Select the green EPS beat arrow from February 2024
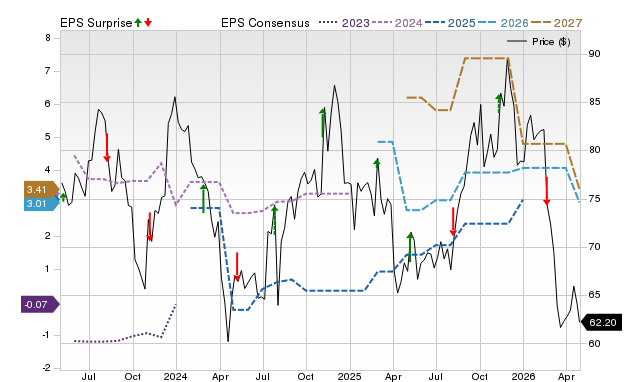Image resolution: width=640 pixels, height=382 pixels. tap(203, 199)
